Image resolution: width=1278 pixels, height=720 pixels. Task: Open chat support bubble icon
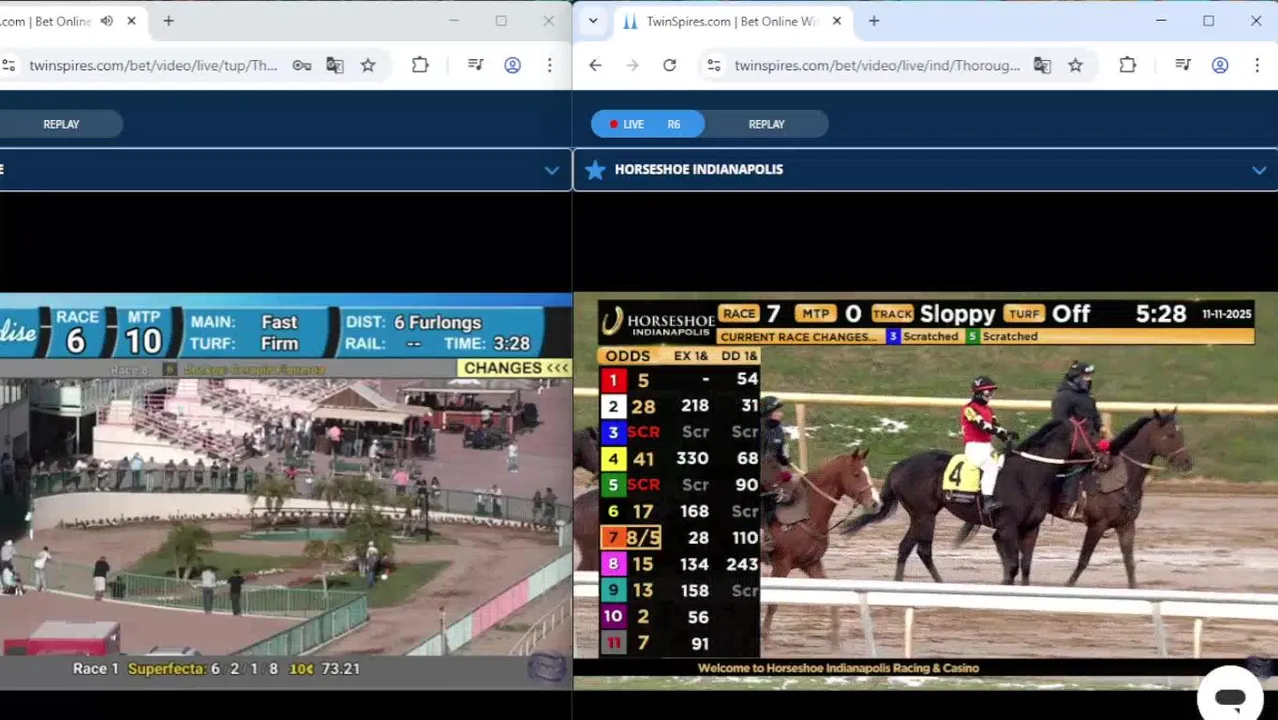coord(1230,698)
